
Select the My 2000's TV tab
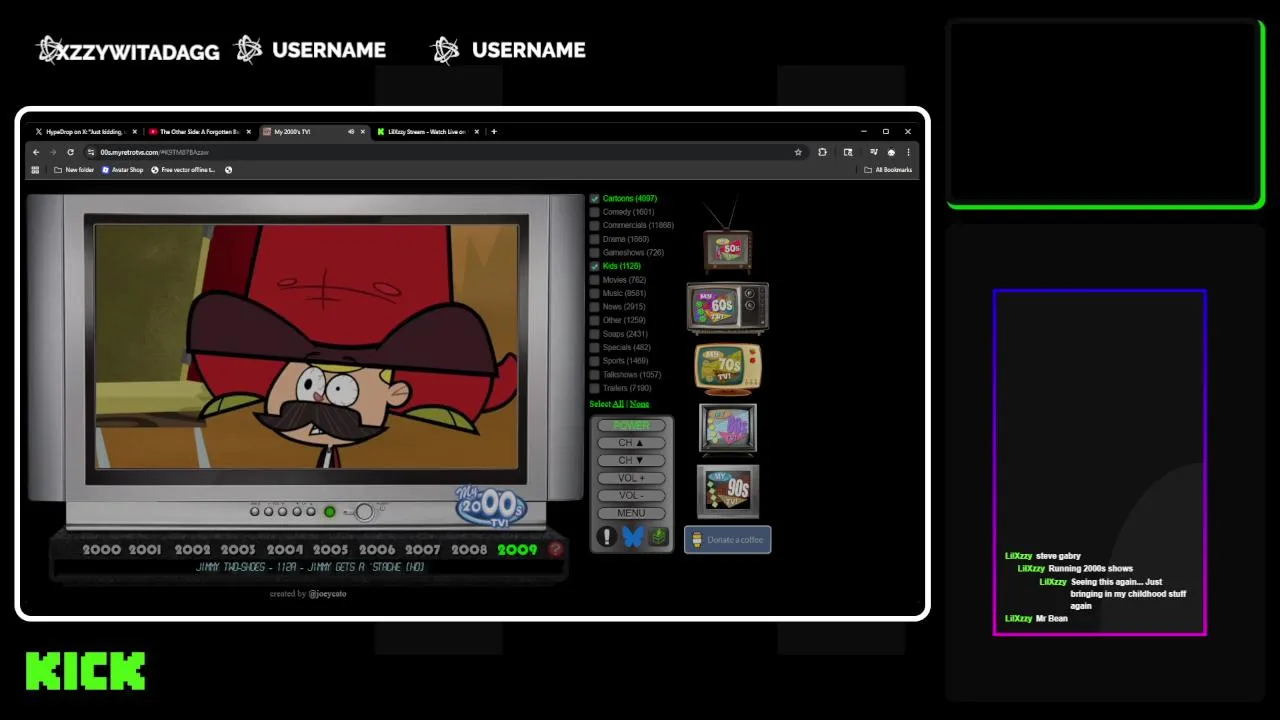pos(313,131)
